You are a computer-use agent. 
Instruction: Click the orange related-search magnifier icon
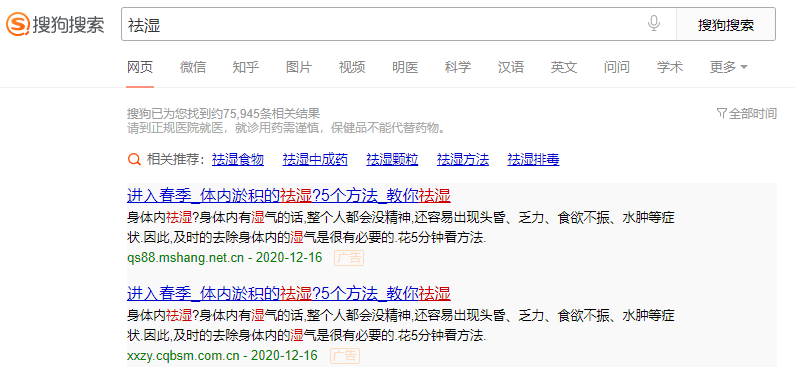tap(134, 160)
